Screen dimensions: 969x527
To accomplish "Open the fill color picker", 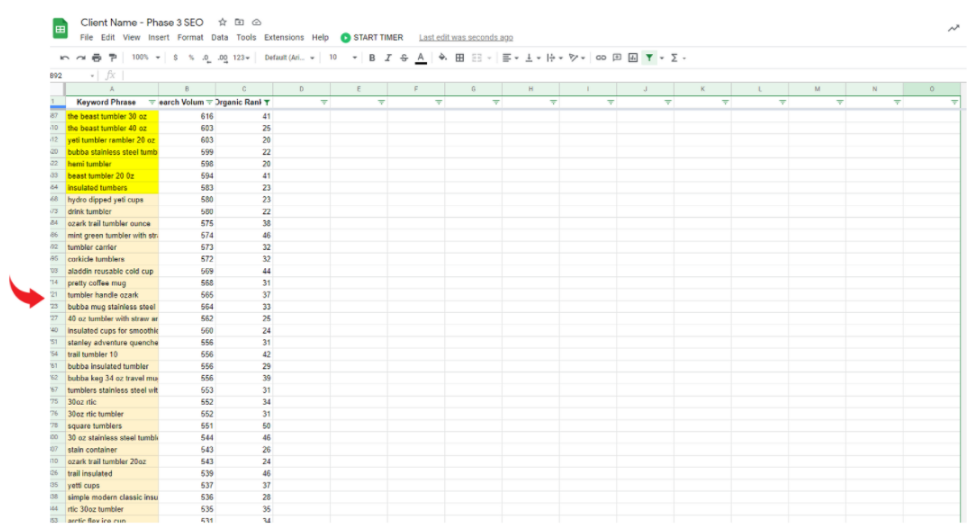I will 442,57.
